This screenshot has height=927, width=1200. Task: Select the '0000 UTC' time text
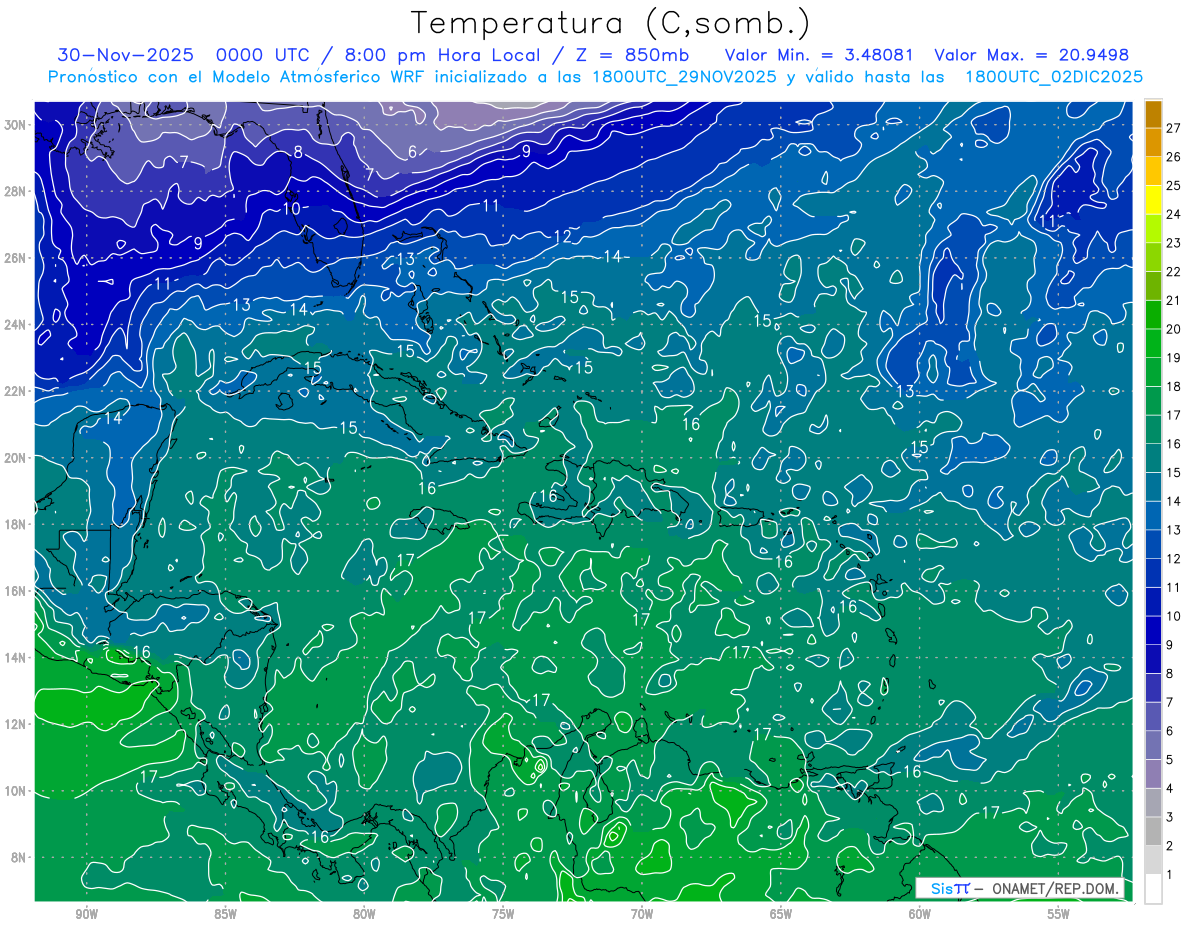coord(263,55)
